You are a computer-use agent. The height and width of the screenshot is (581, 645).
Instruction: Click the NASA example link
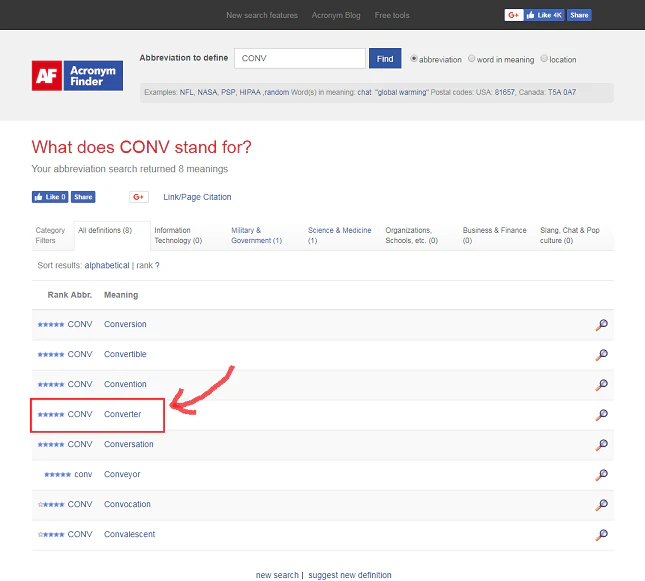point(207,92)
